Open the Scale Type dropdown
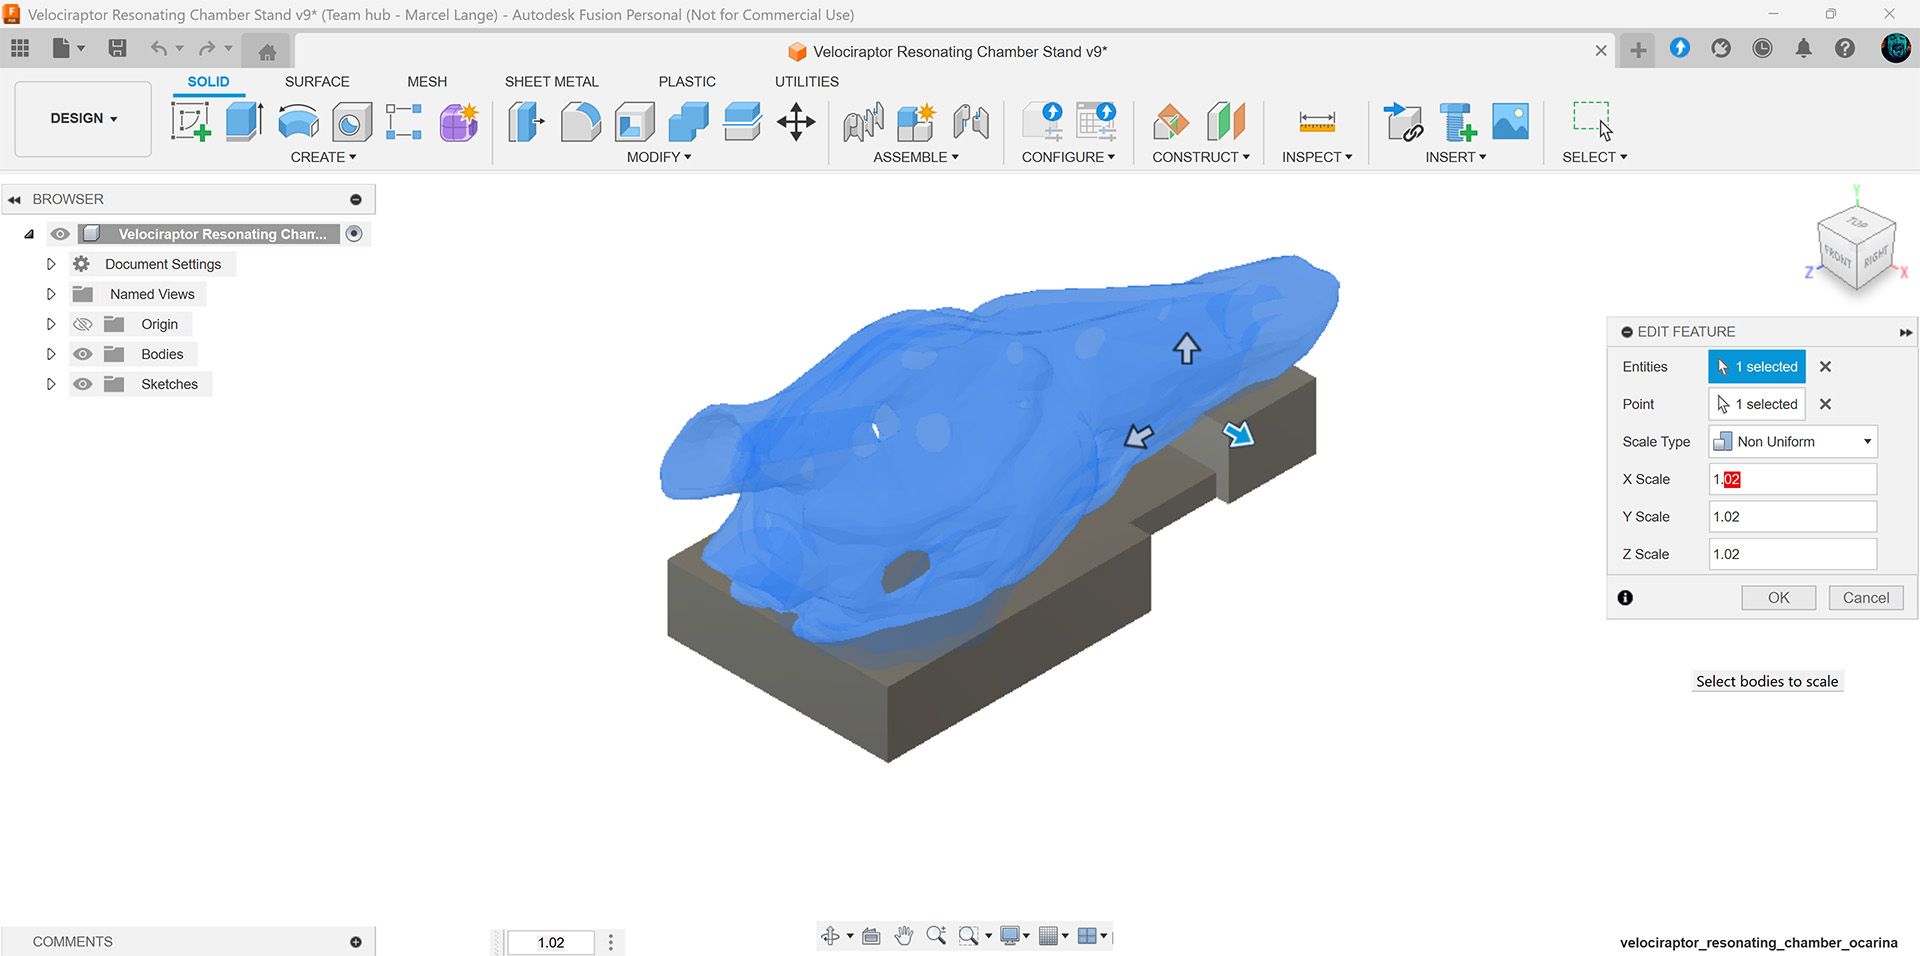 [x=1793, y=442]
